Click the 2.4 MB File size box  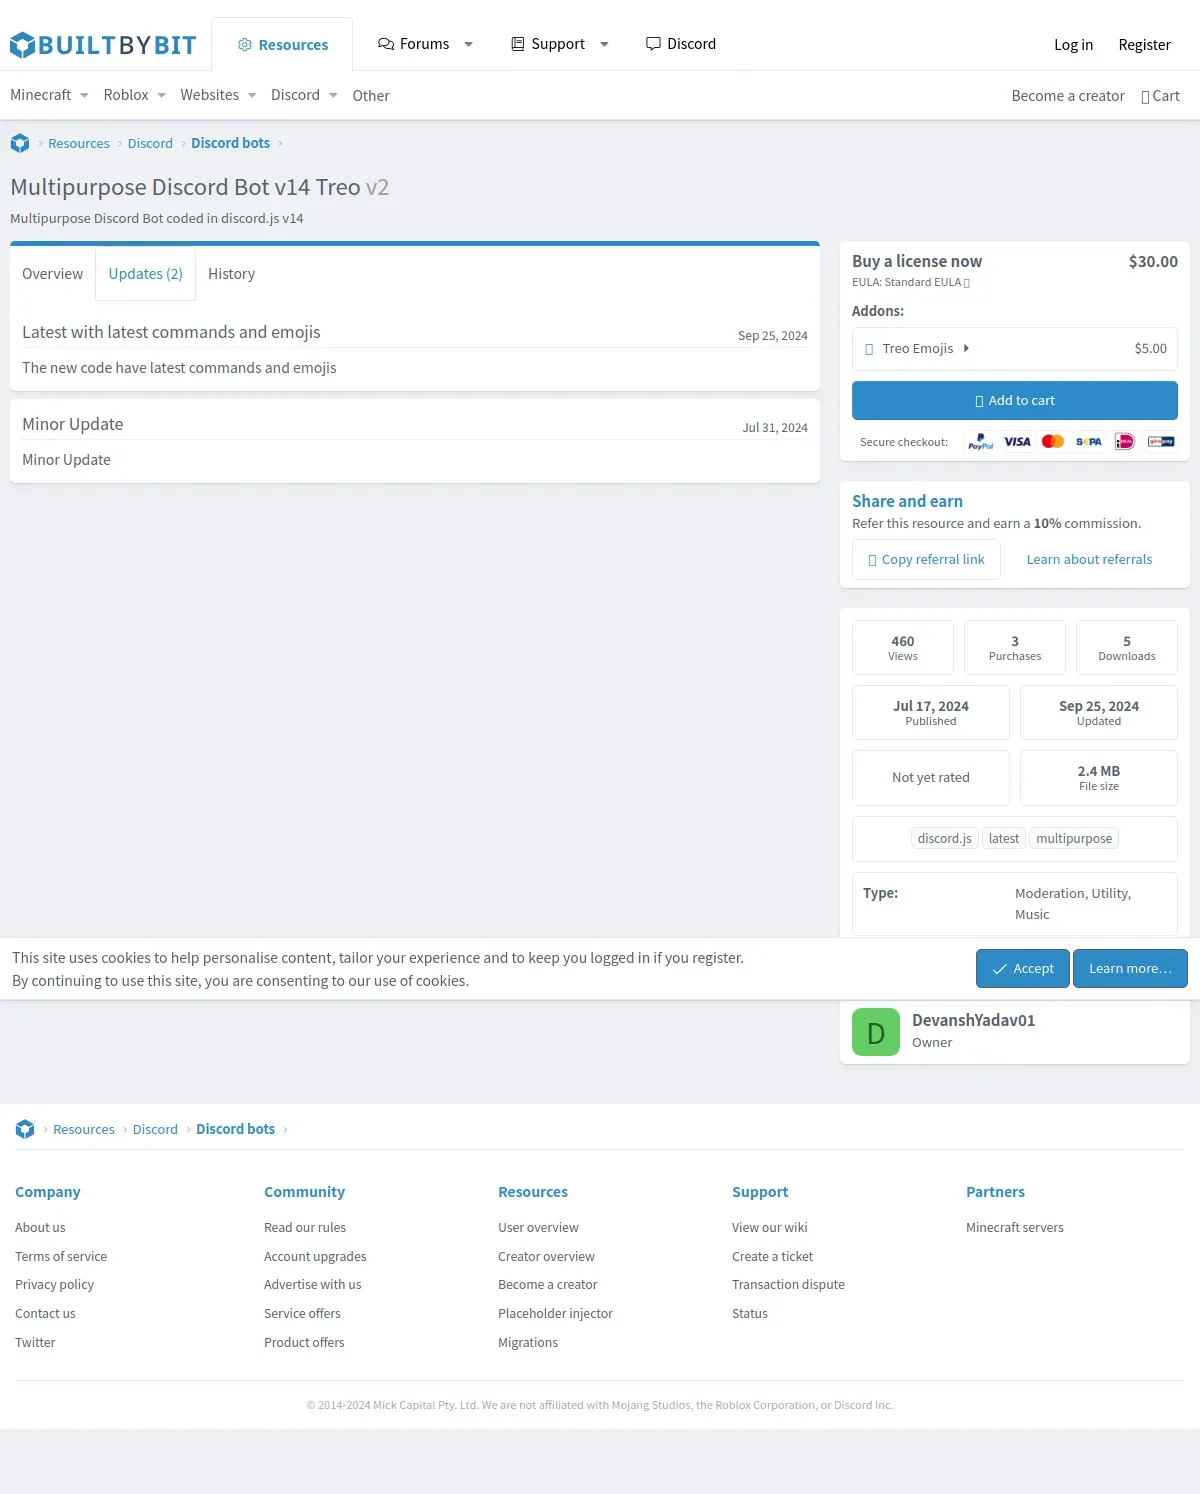(1099, 778)
